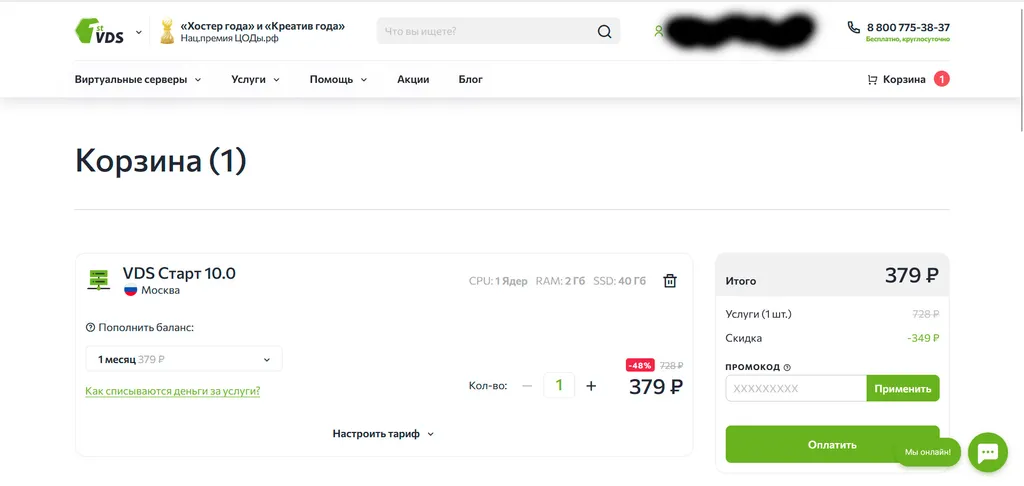This screenshot has height=486, width=1024.
Task: Click the user profile icon
Action: [658, 31]
